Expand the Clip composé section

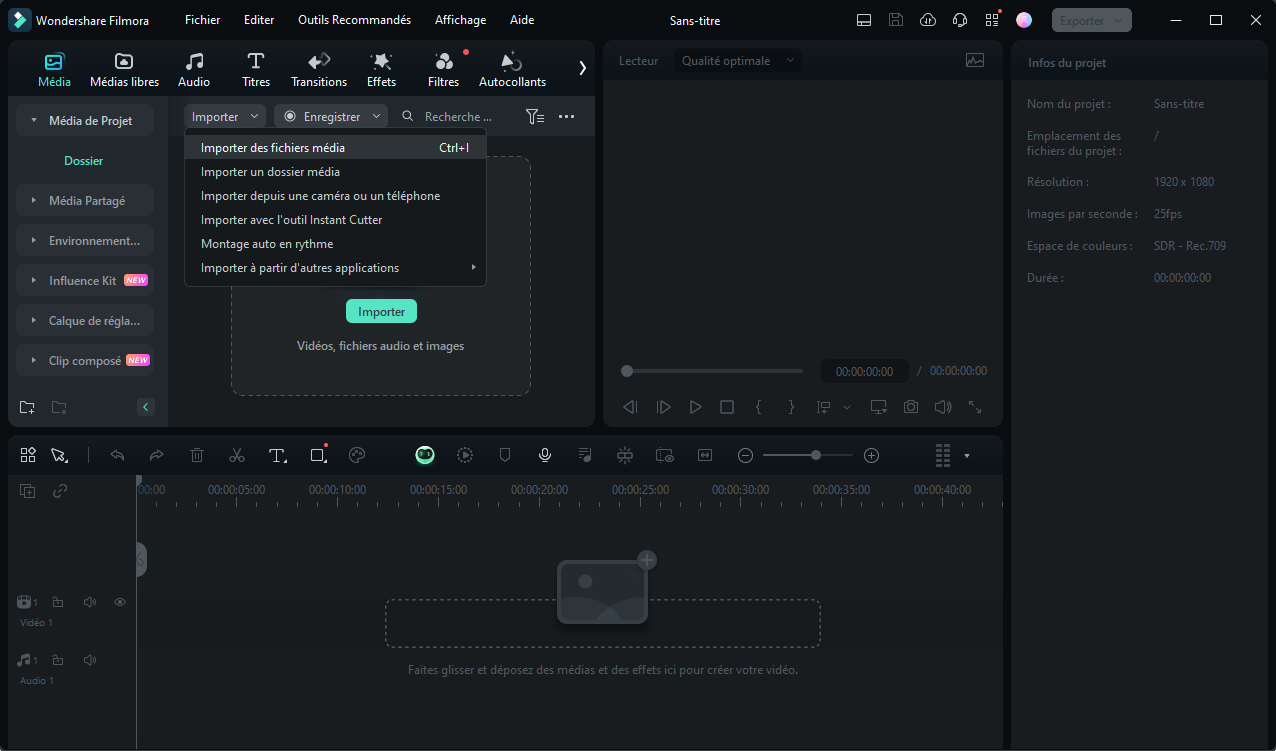coord(85,361)
